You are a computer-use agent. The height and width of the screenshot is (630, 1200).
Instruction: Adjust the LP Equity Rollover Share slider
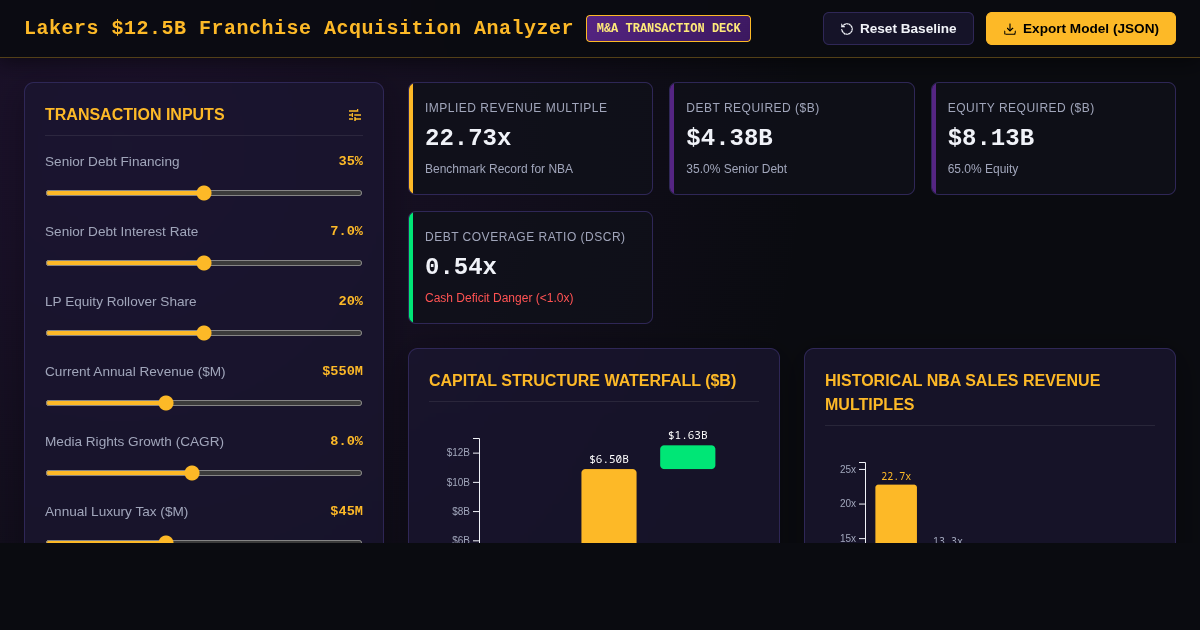click(204, 333)
